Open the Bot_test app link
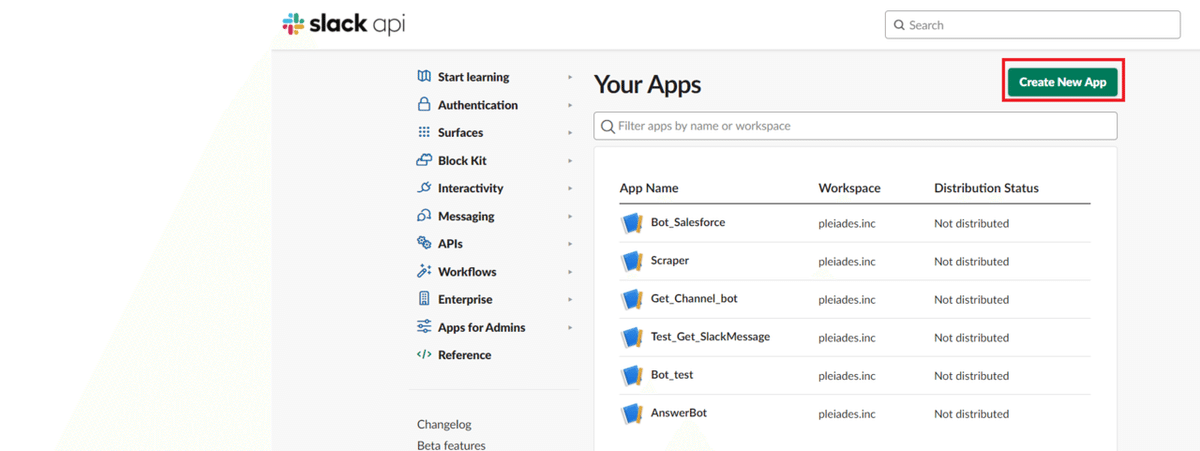This screenshot has width=1200, height=451. pos(672,374)
